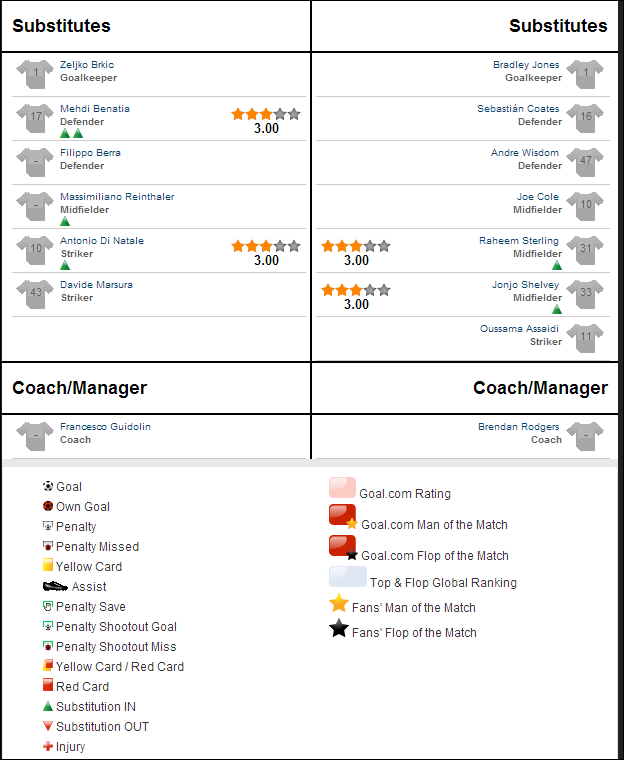Open Francesco Guidolin's coach link
624x760 pixels.
(x=105, y=427)
